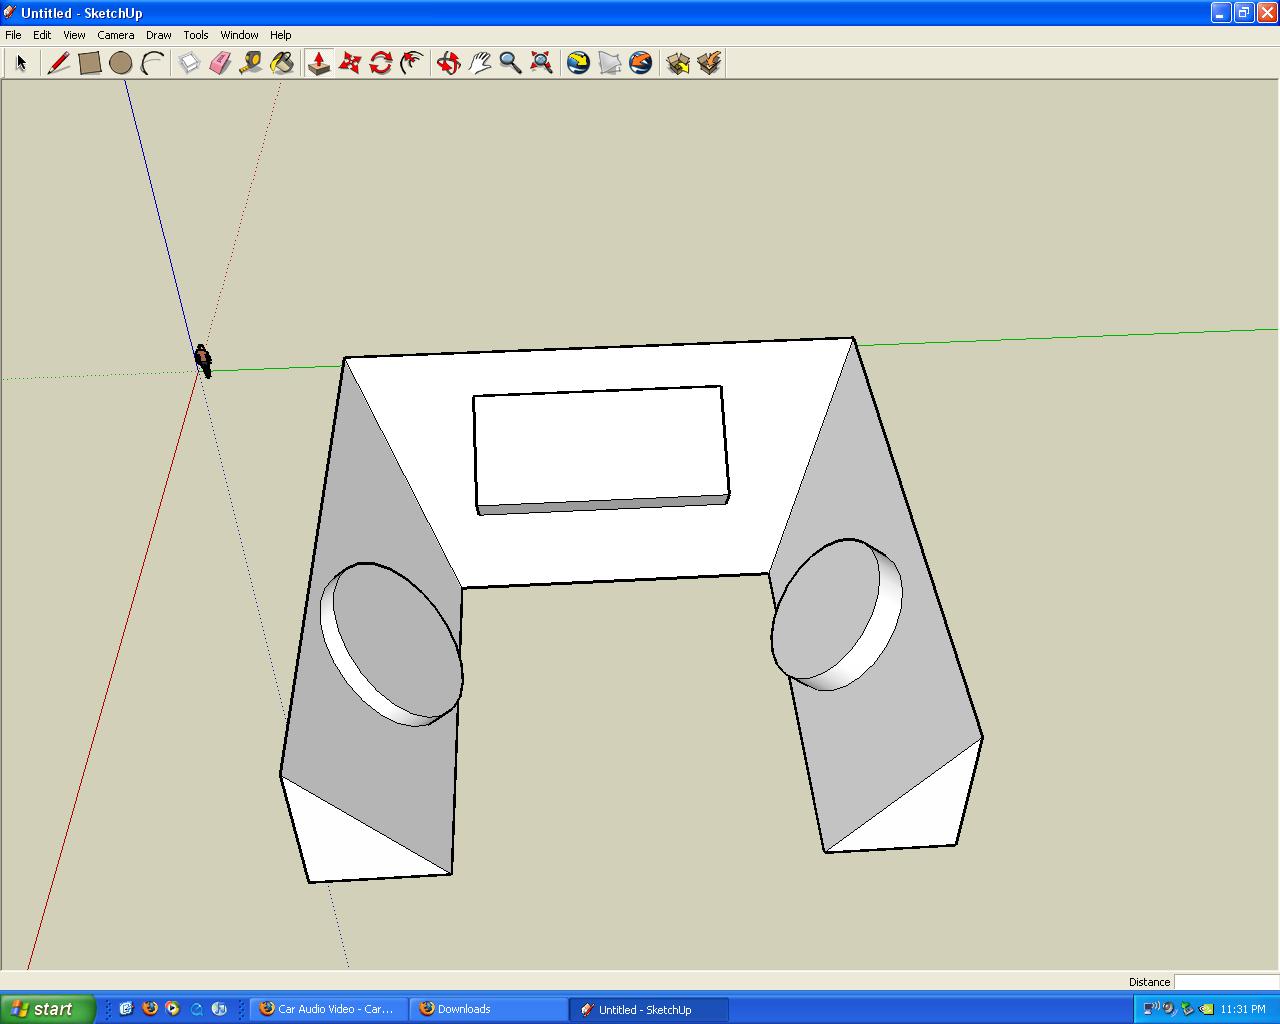The height and width of the screenshot is (1024, 1280).
Task: Switch to the Orbit camera tool
Action: point(448,63)
